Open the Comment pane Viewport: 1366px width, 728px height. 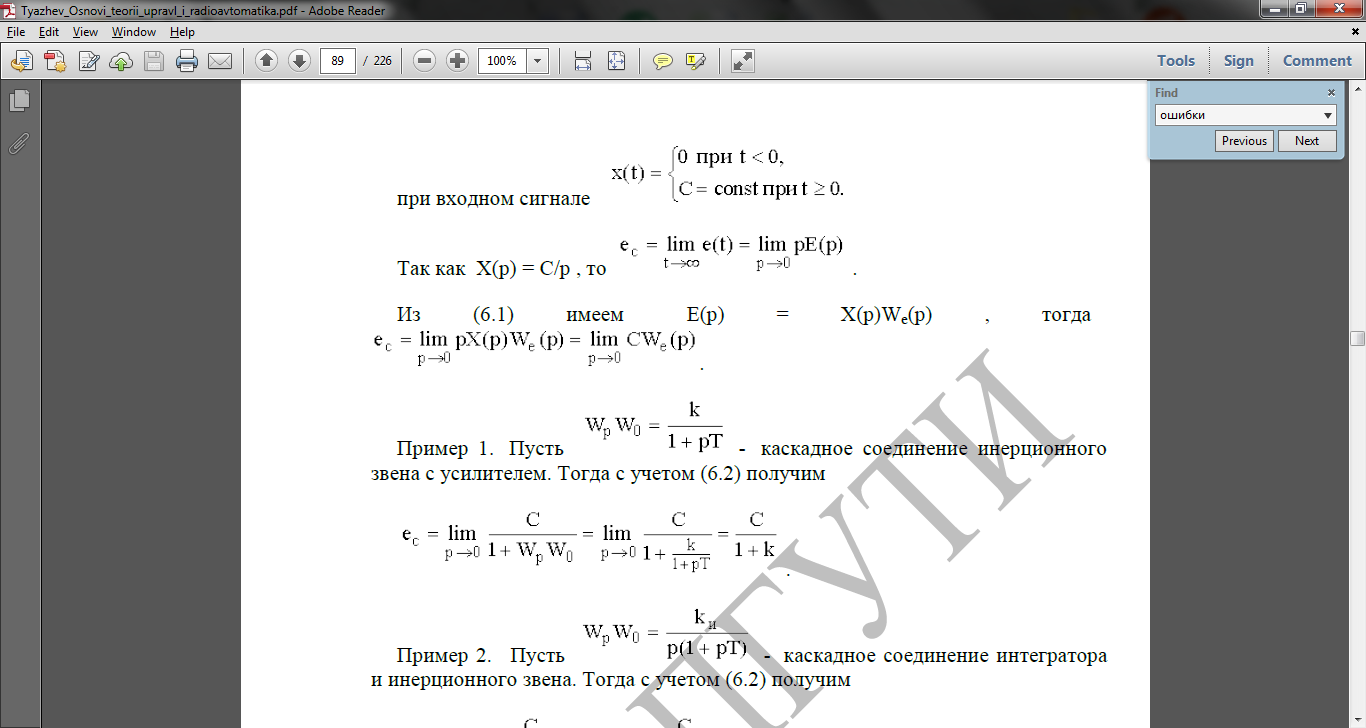point(1317,61)
